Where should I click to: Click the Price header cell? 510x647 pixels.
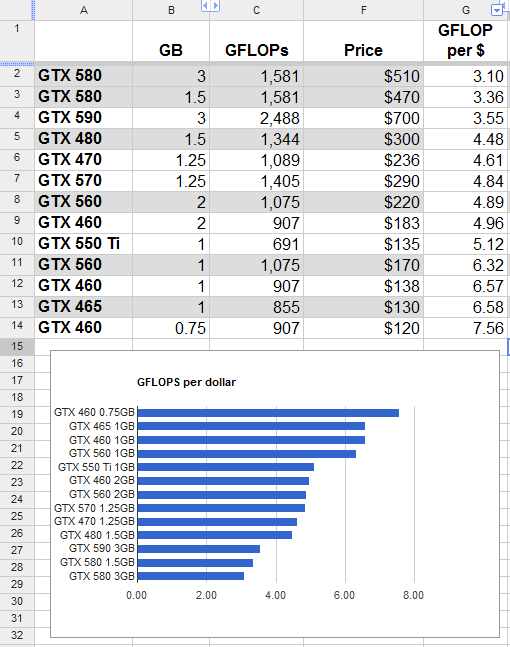click(364, 41)
